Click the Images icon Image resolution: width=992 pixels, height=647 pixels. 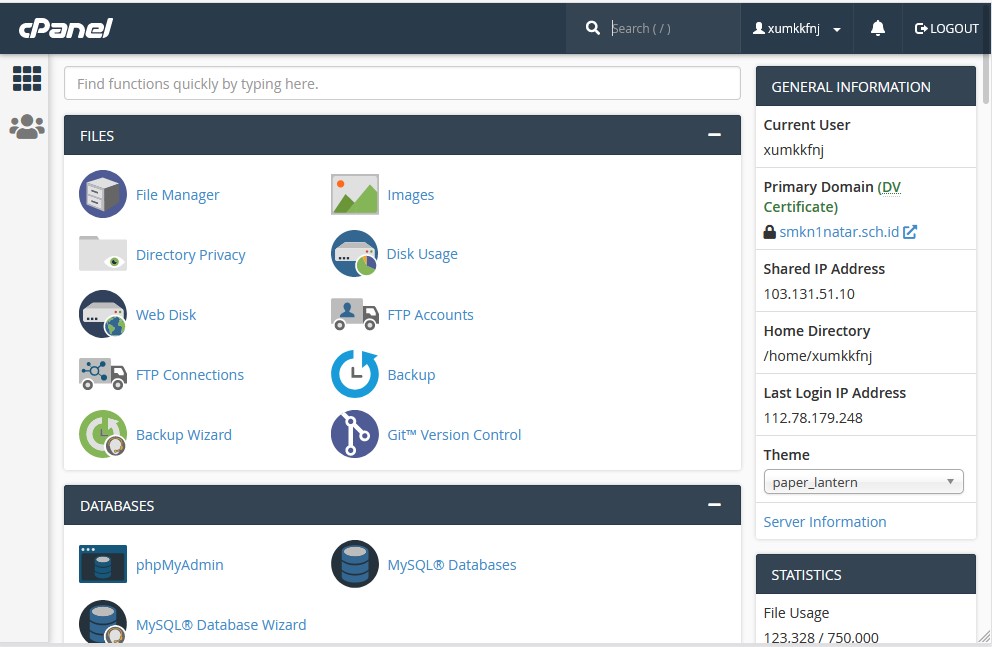point(355,194)
